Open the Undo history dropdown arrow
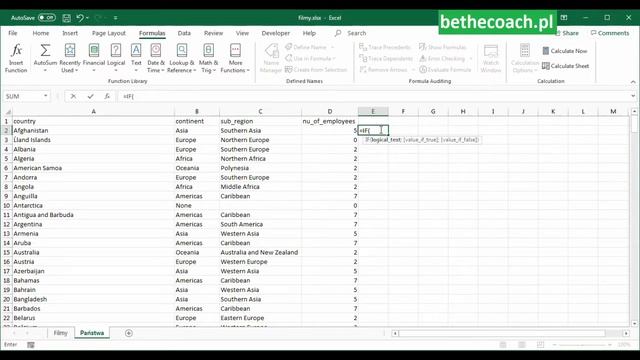Screen dimensions: 640x360 87,18
